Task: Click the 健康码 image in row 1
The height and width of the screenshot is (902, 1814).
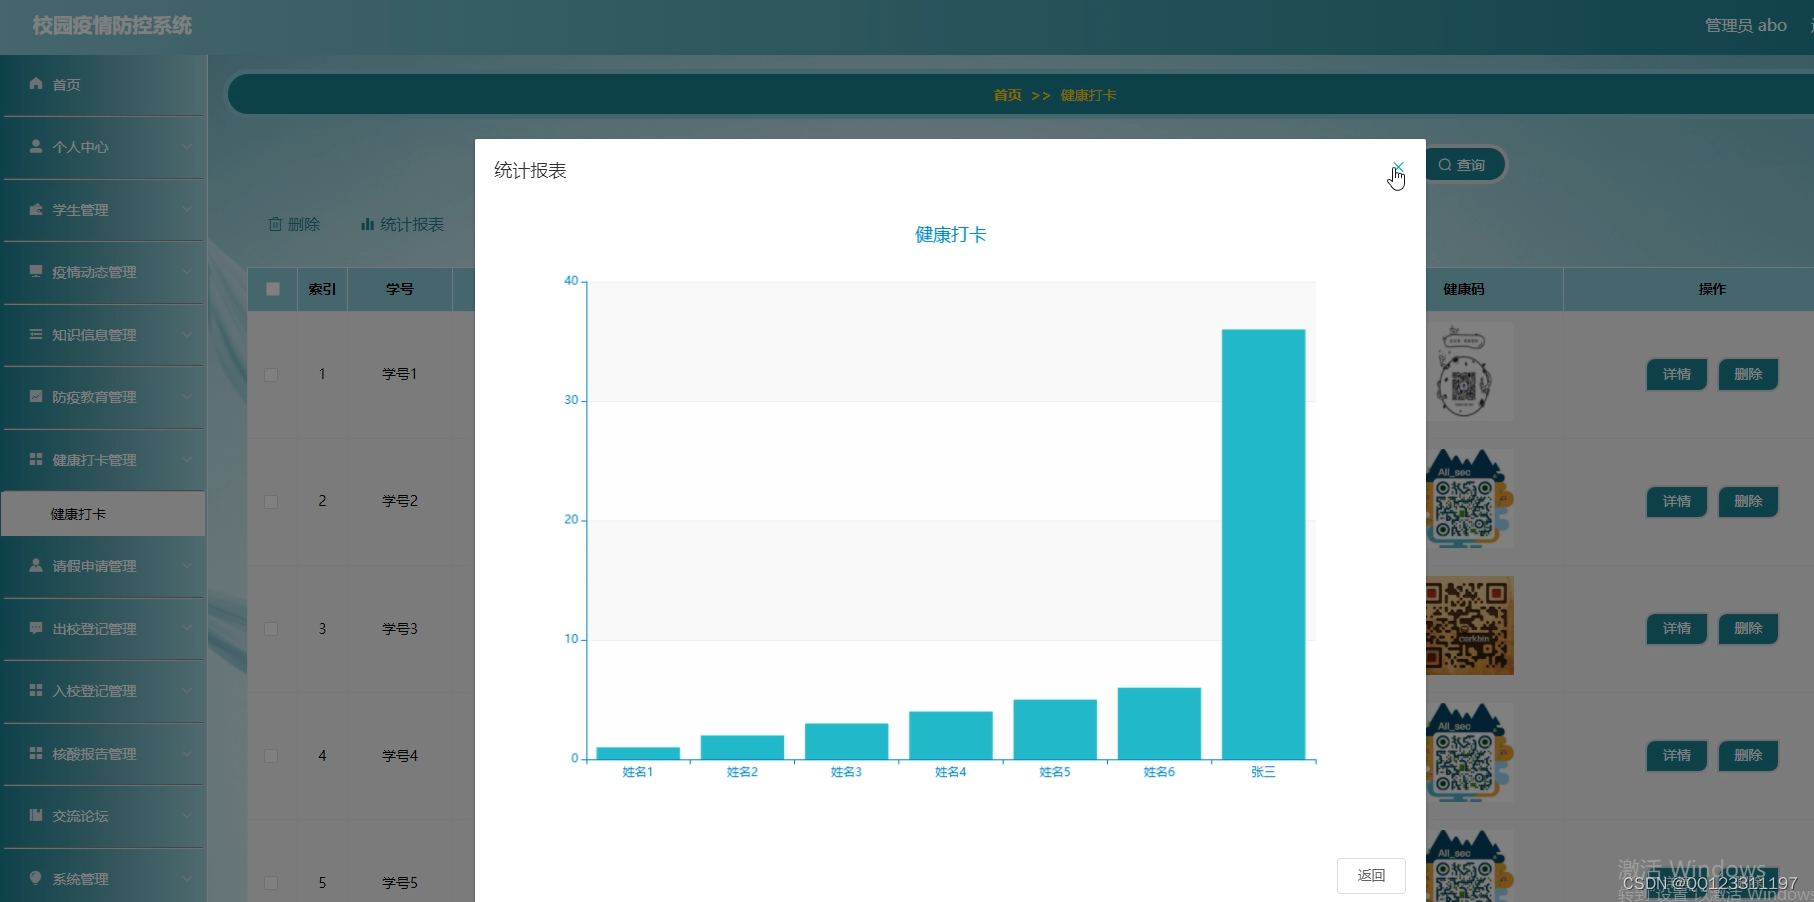Action: [x=1468, y=372]
